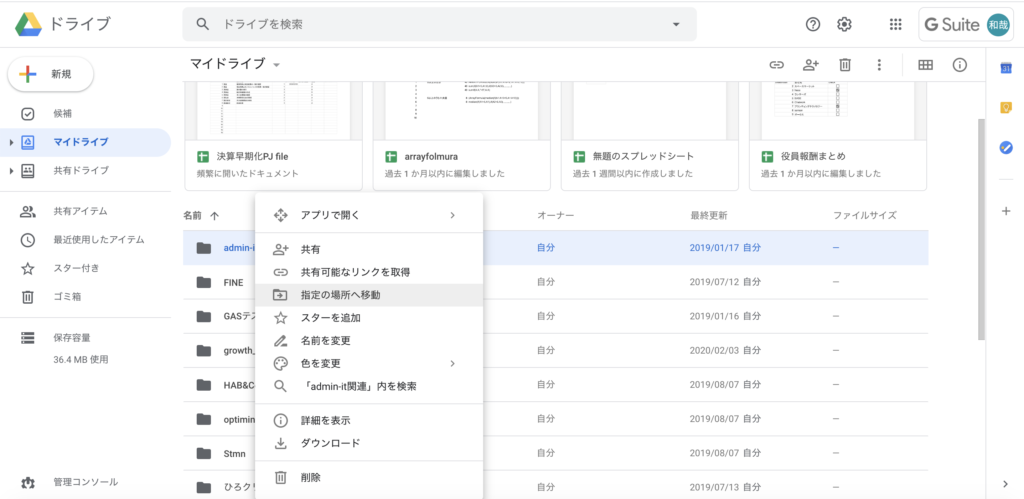This screenshot has width=1024, height=499.
Task: Open Google Tasks side panel icon
Action: (1006, 148)
